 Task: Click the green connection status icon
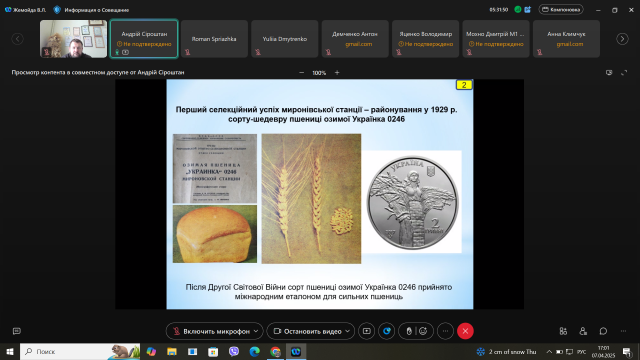518,9
